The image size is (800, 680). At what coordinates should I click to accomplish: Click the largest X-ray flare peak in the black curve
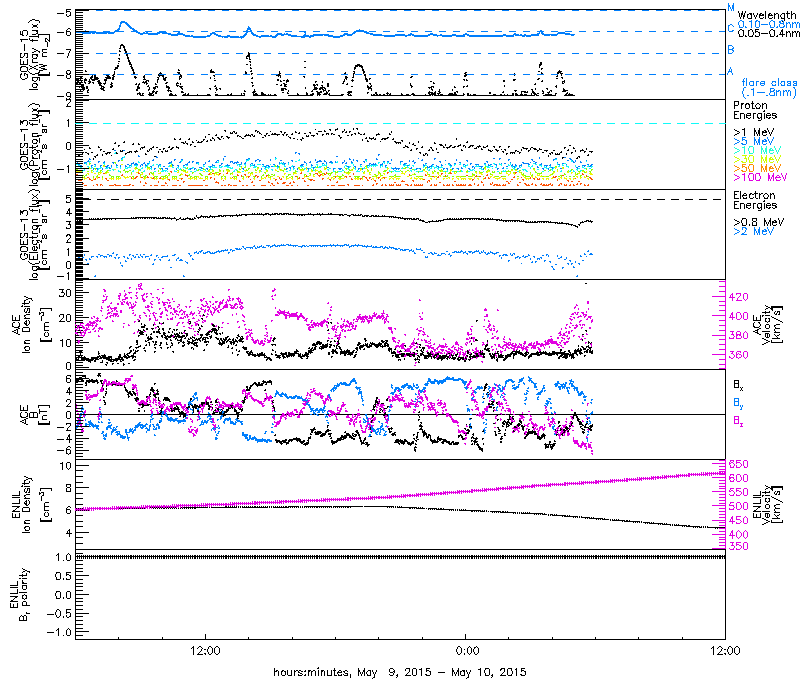(x=122, y=46)
